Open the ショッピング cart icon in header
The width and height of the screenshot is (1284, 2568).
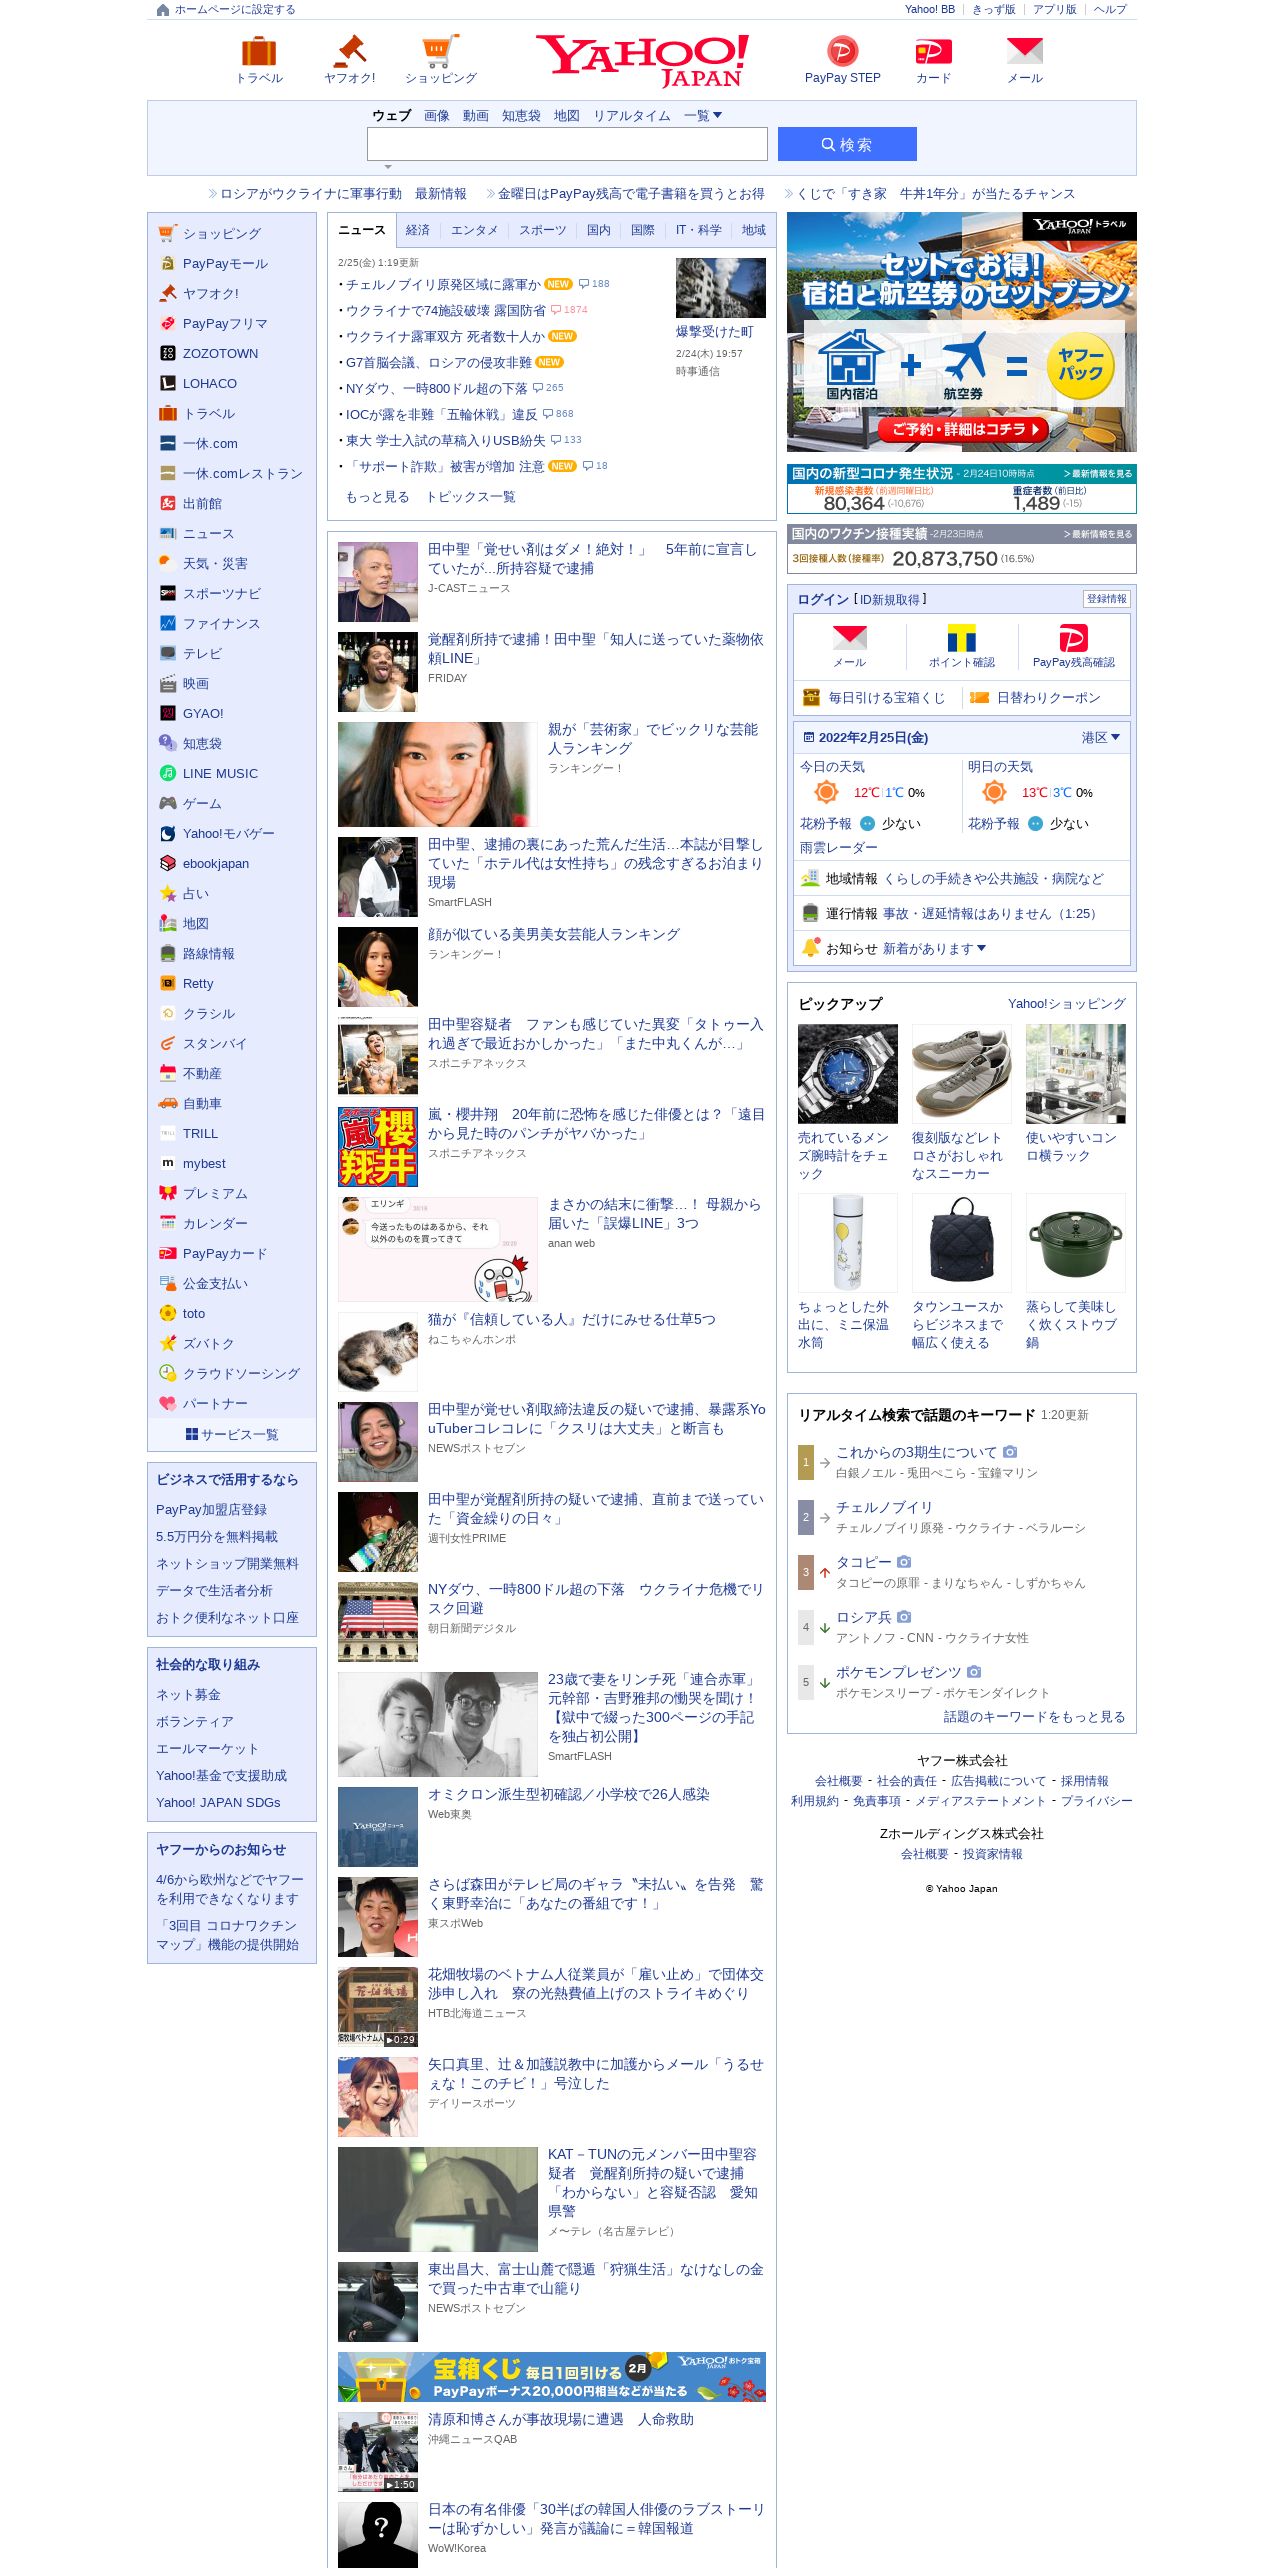(x=441, y=51)
